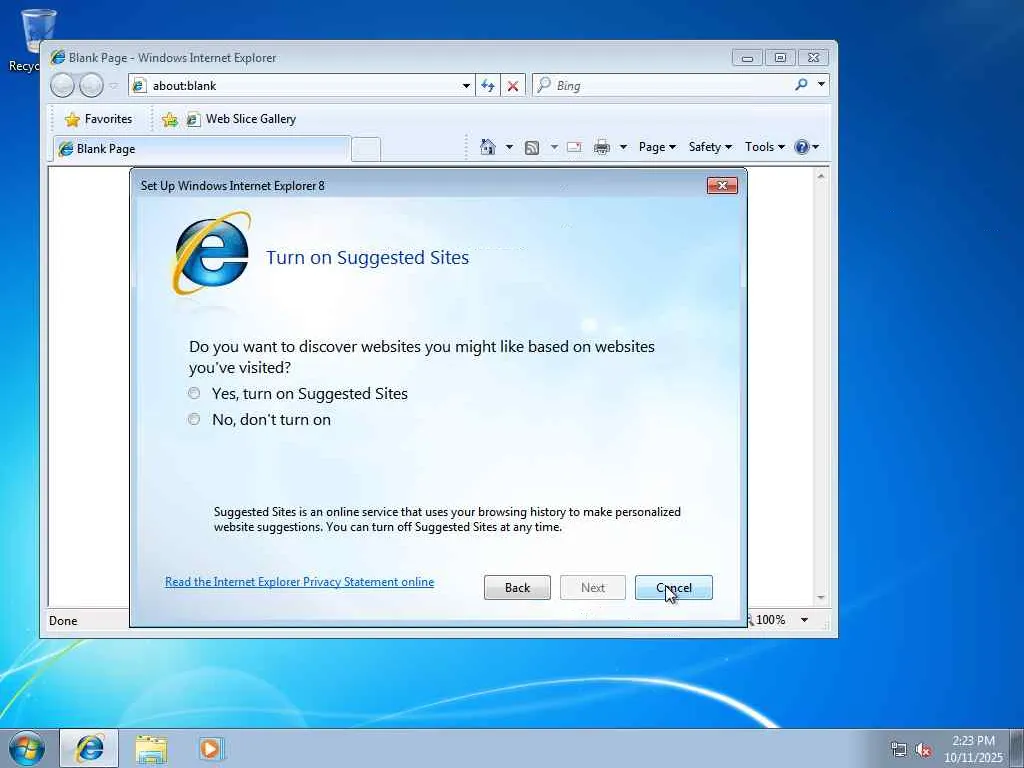
Task: Launch Windows Media Player from taskbar
Action: click(210, 749)
